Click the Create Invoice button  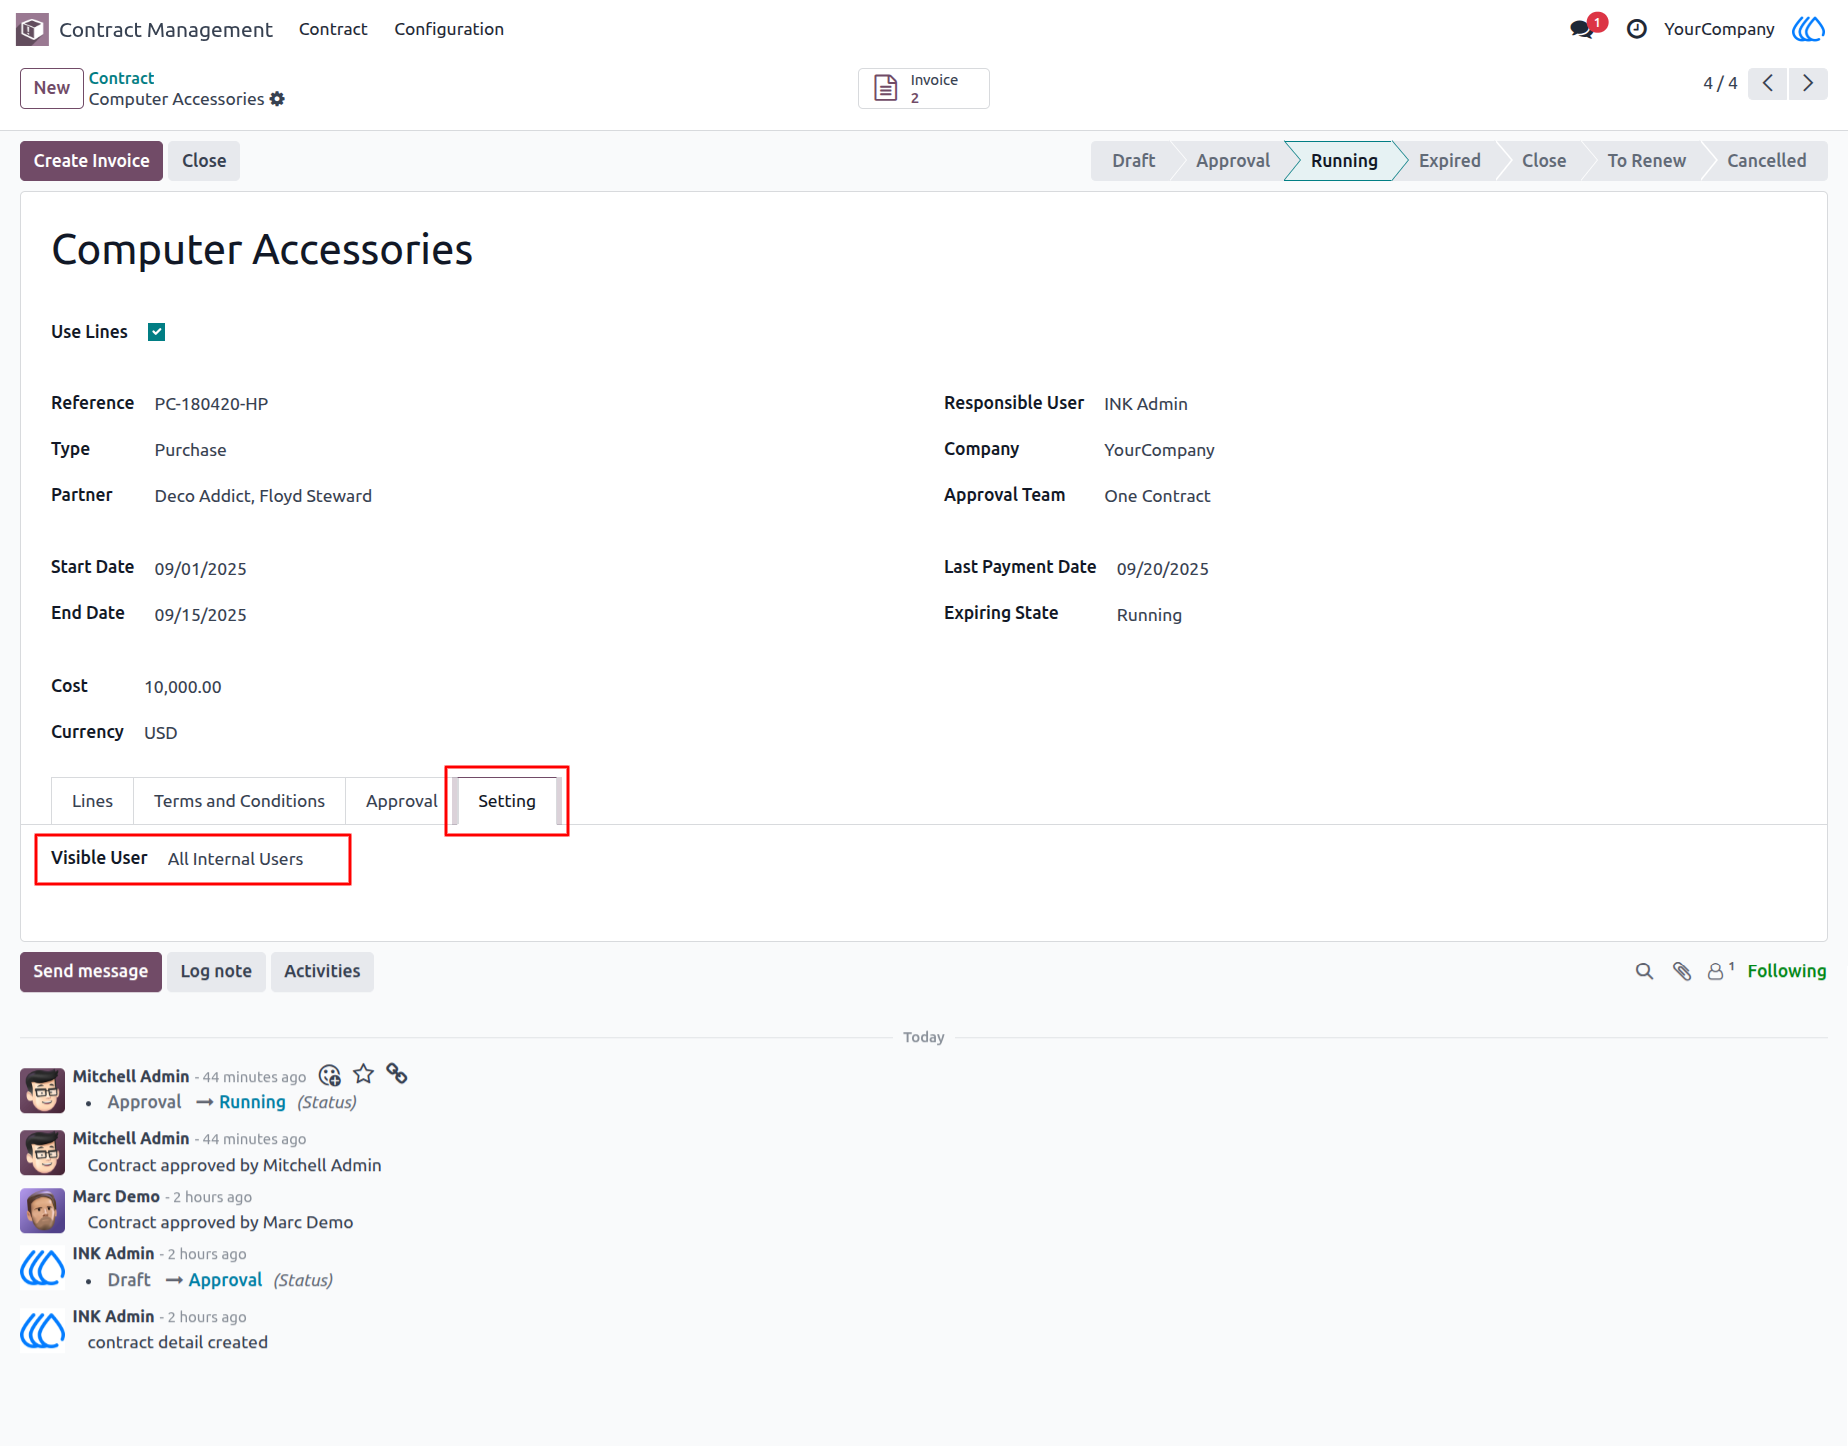(x=91, y=161)
